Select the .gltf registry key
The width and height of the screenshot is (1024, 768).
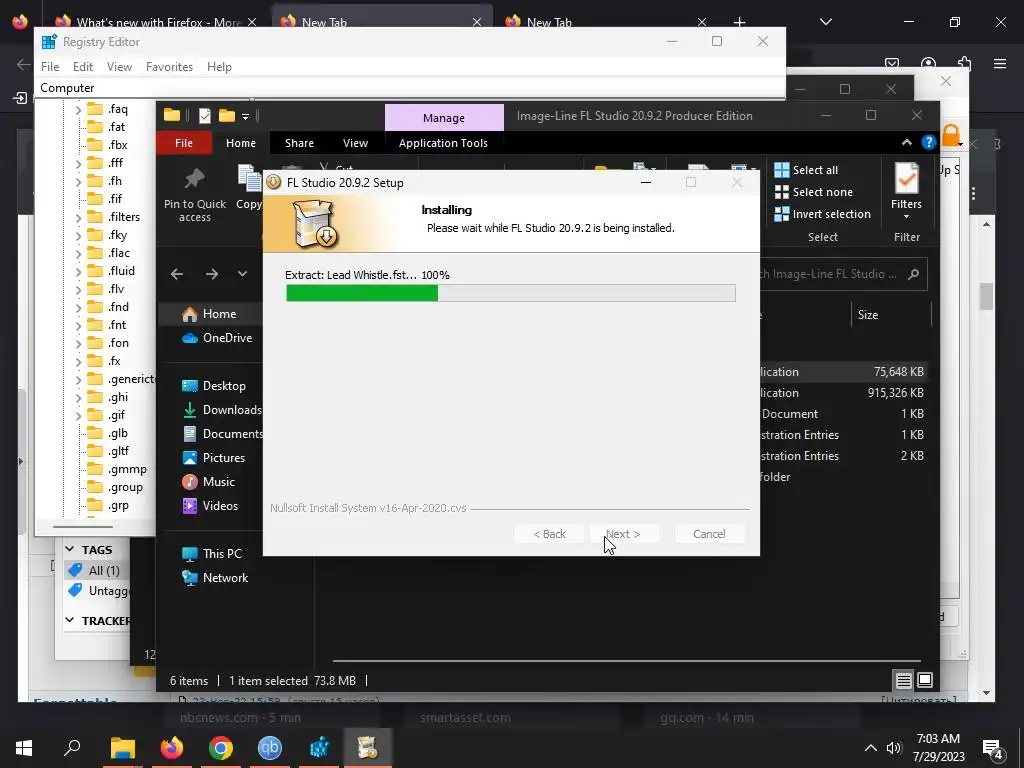pyautogui.click(x=118, y=451)
